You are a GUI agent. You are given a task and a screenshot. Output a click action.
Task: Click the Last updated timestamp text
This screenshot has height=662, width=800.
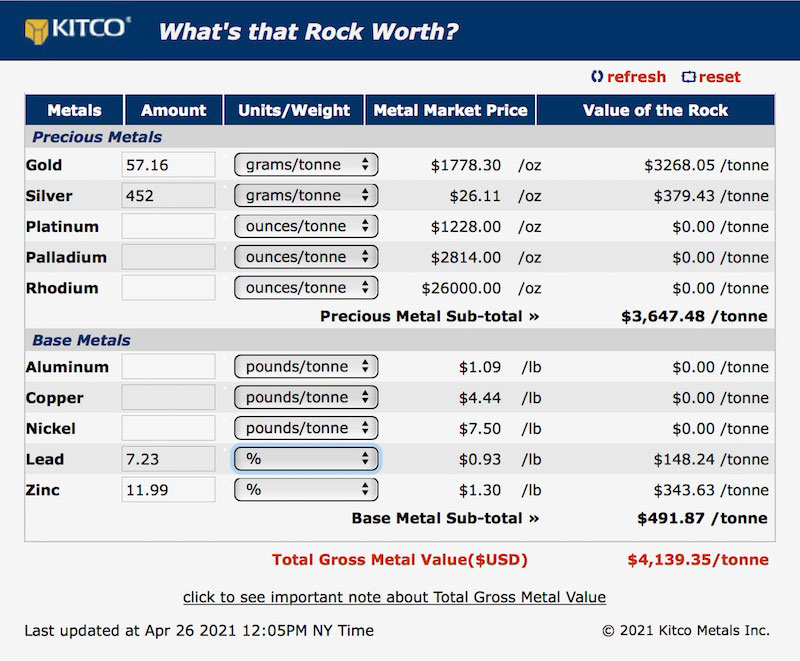[x=199, y=630]
